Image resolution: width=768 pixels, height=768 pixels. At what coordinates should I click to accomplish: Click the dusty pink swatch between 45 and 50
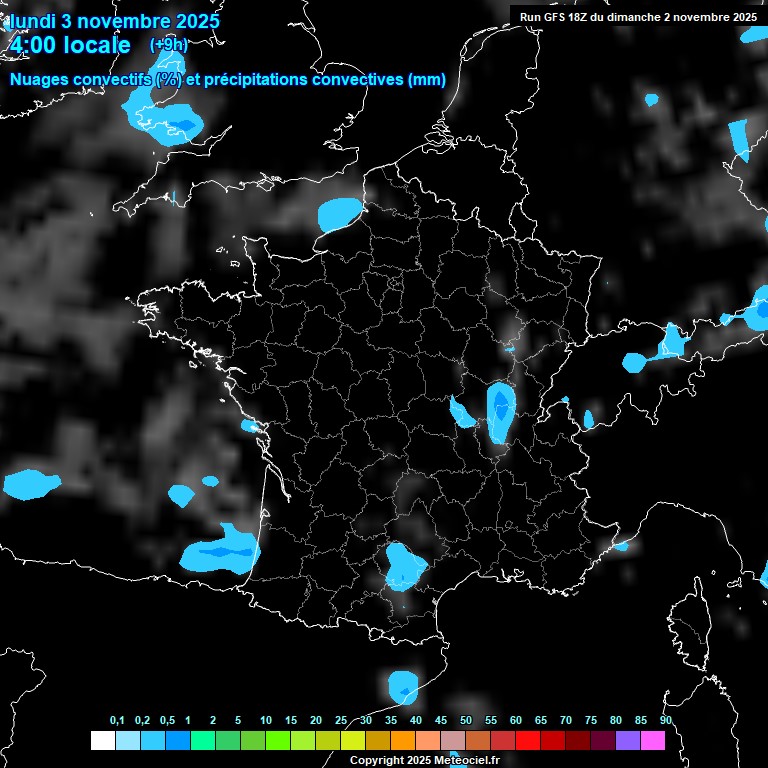[x=453, y=740]
